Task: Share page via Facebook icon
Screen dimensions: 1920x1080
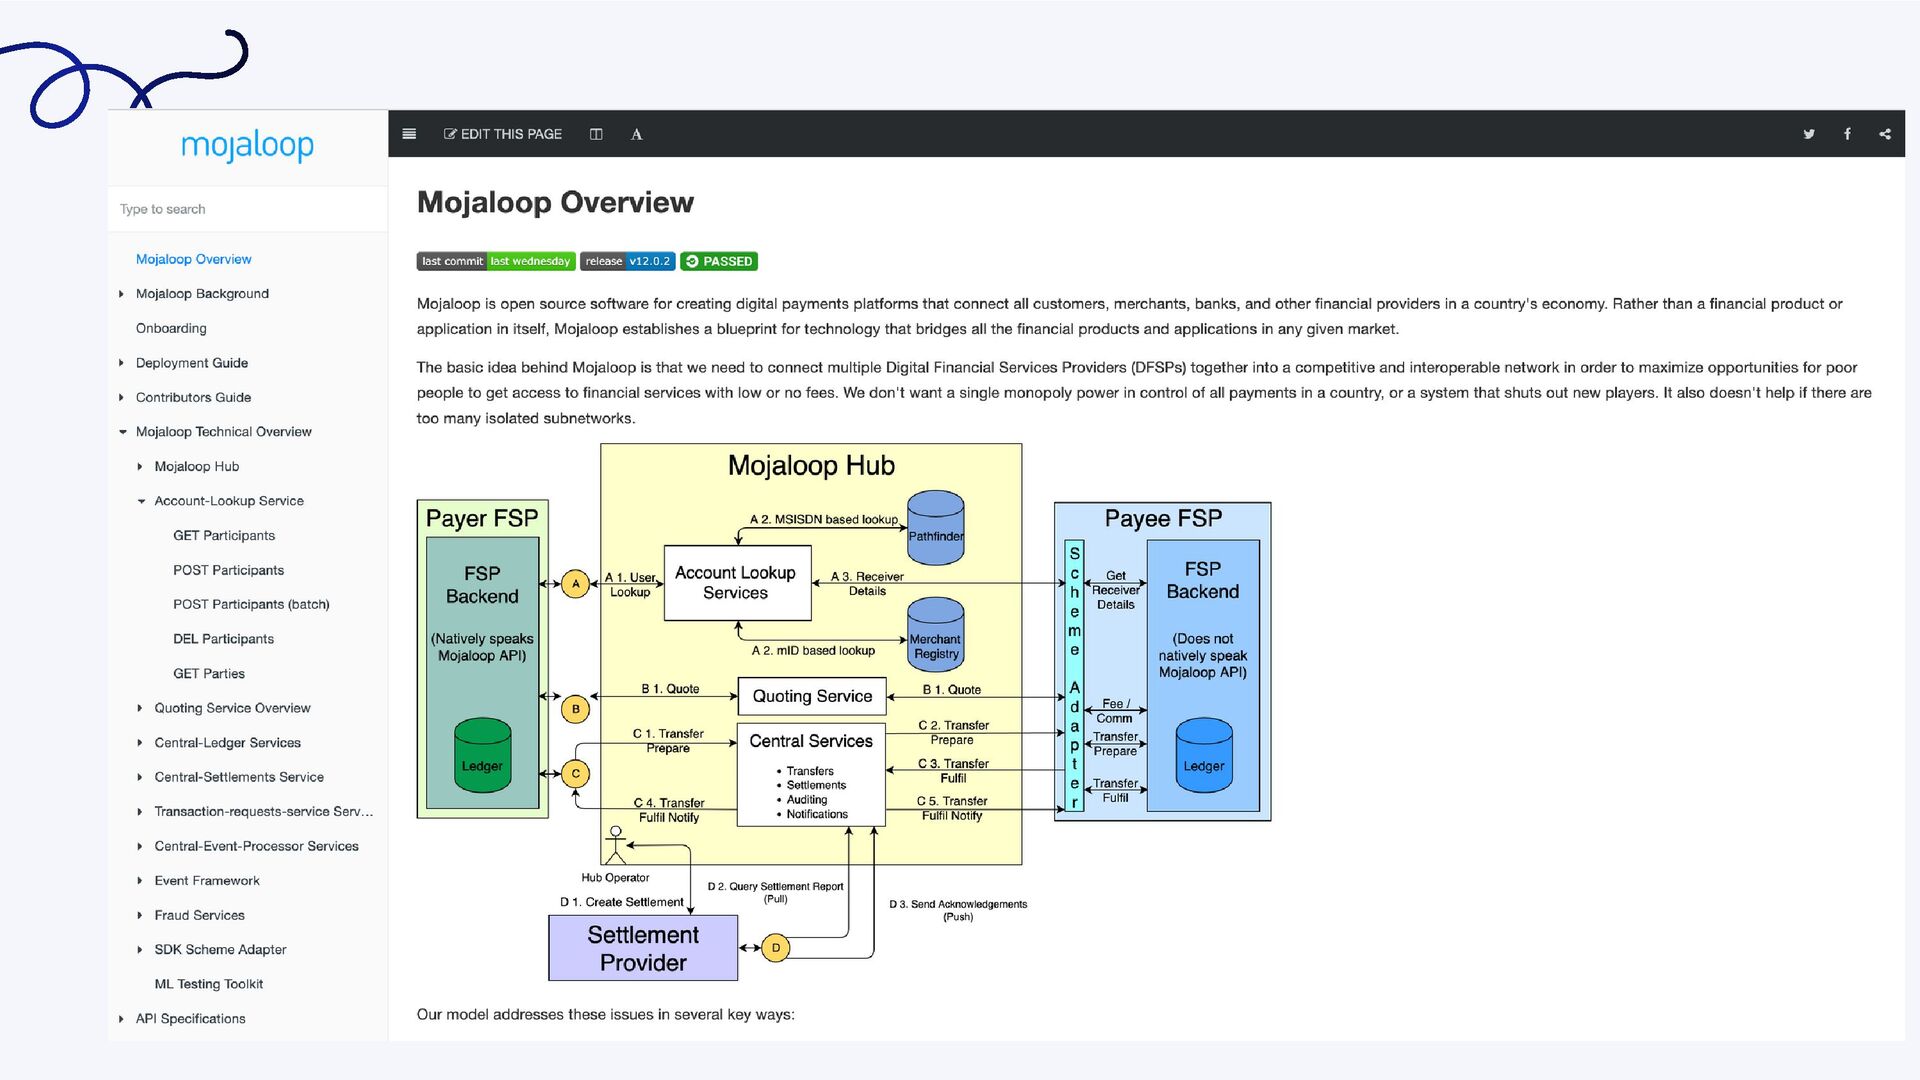Action: click(1847, 134)
